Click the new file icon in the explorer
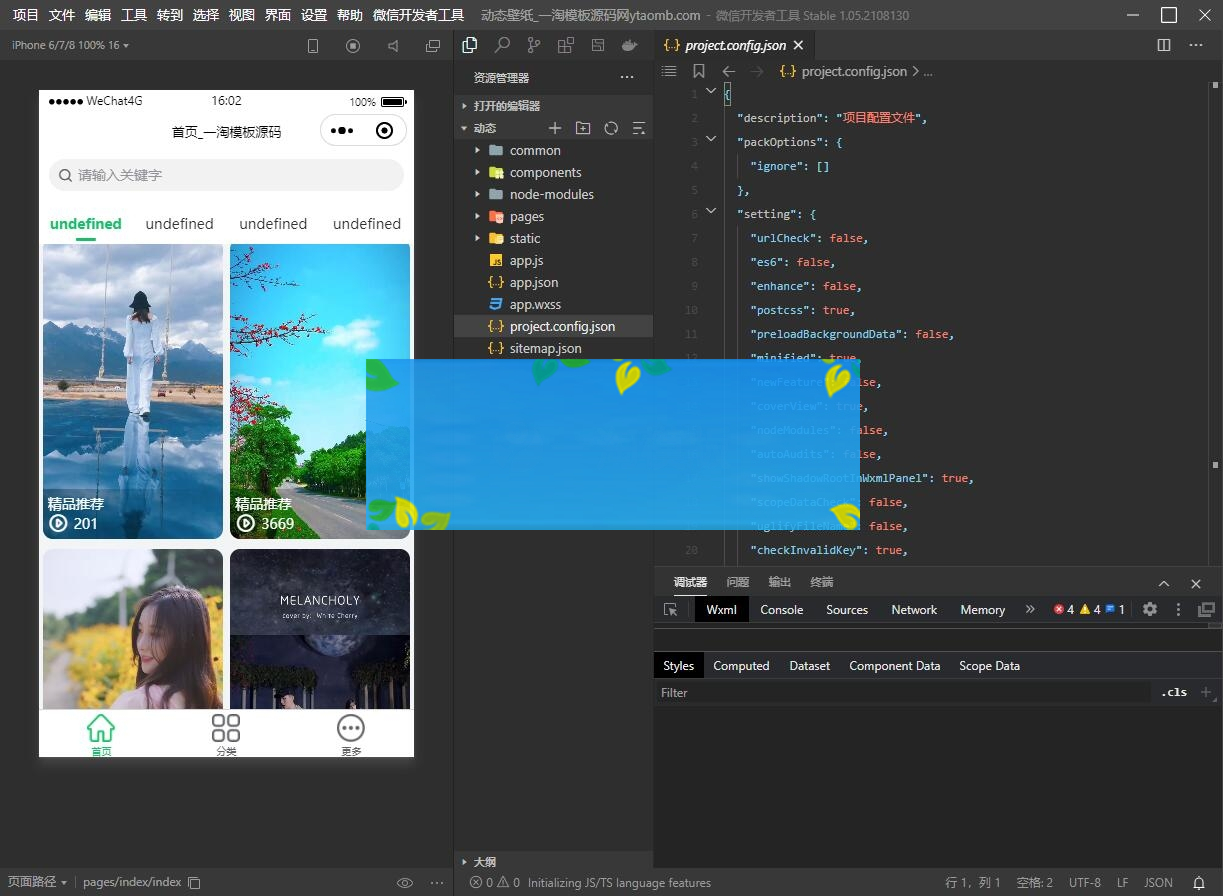The image size is (1223, 896). [555, 128]
